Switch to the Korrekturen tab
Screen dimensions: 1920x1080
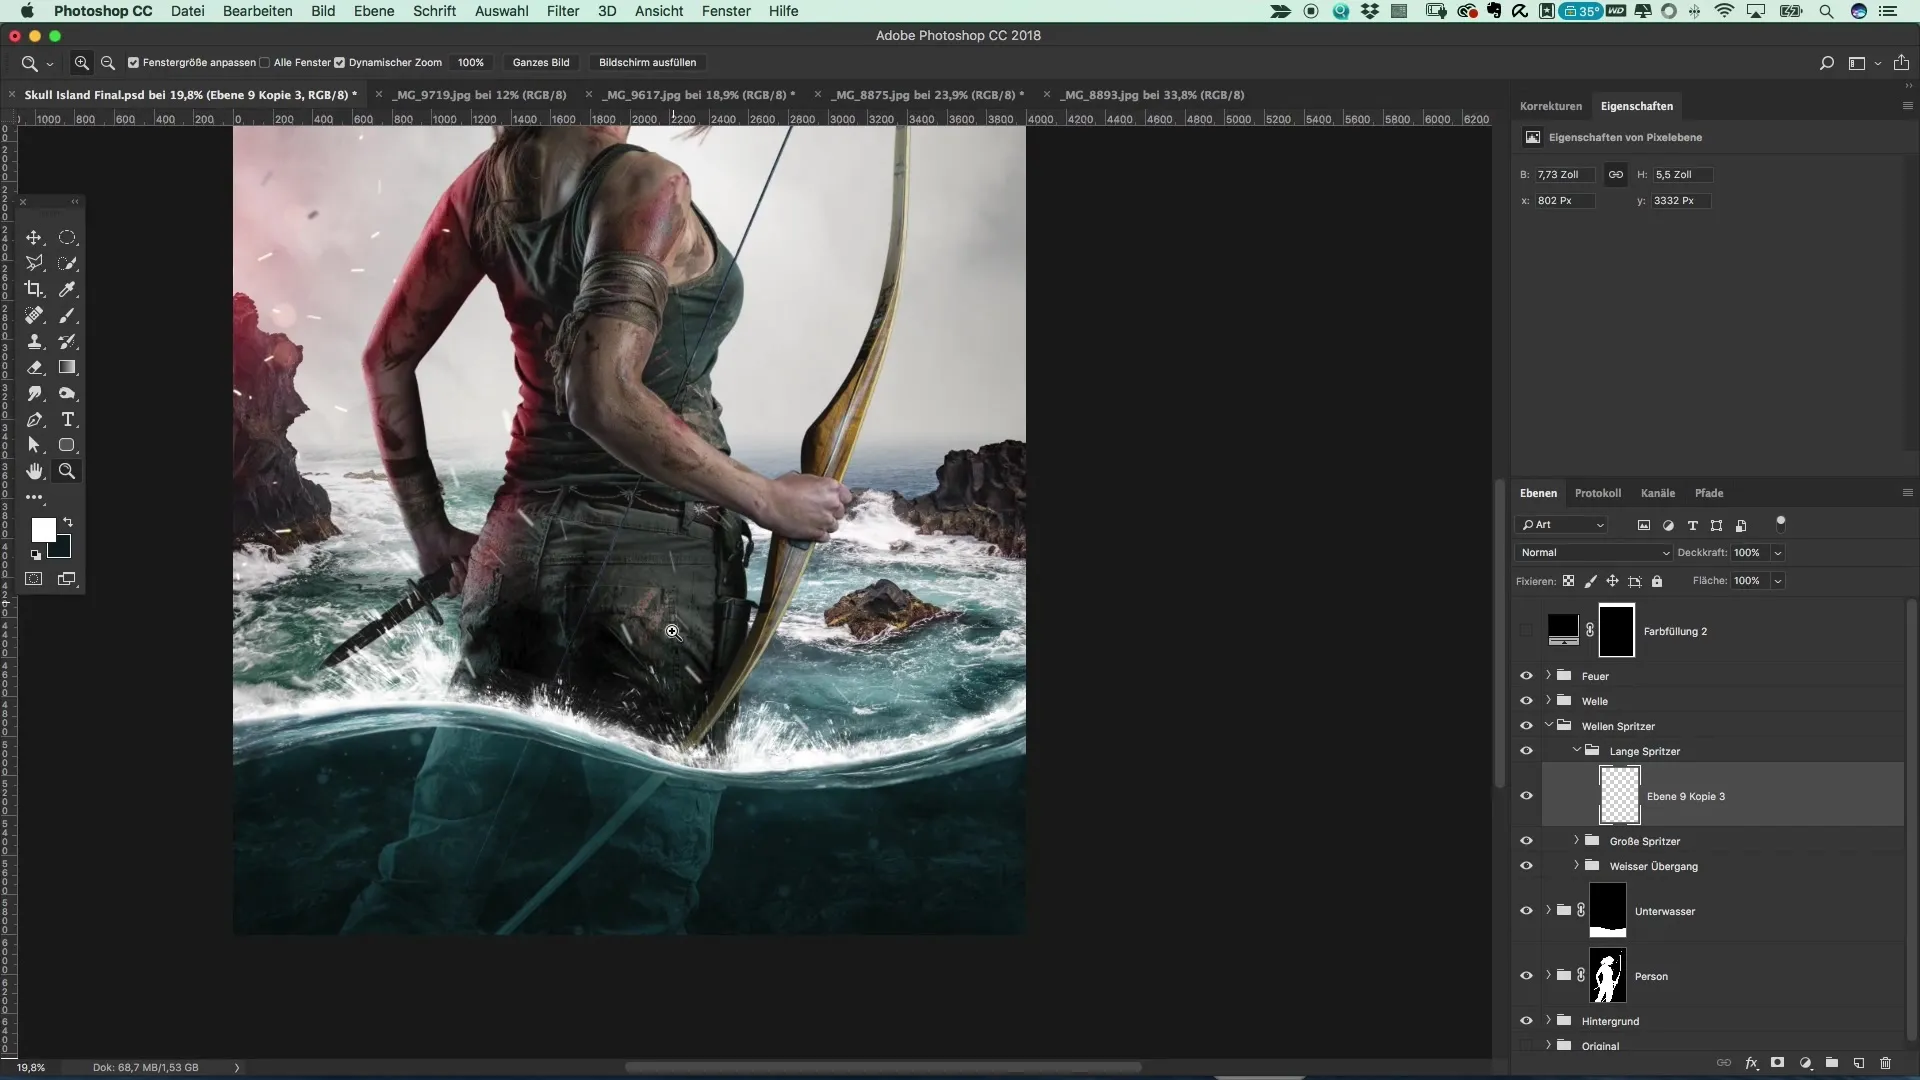point(1550,106)
